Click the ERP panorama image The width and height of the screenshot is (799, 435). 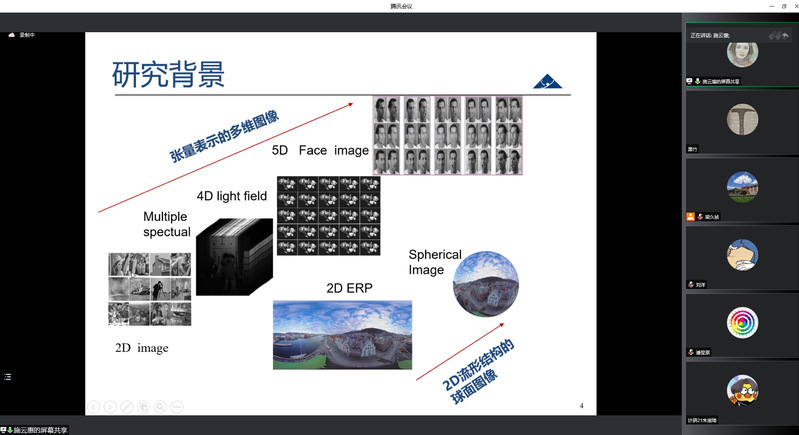[x=342, y=335]
